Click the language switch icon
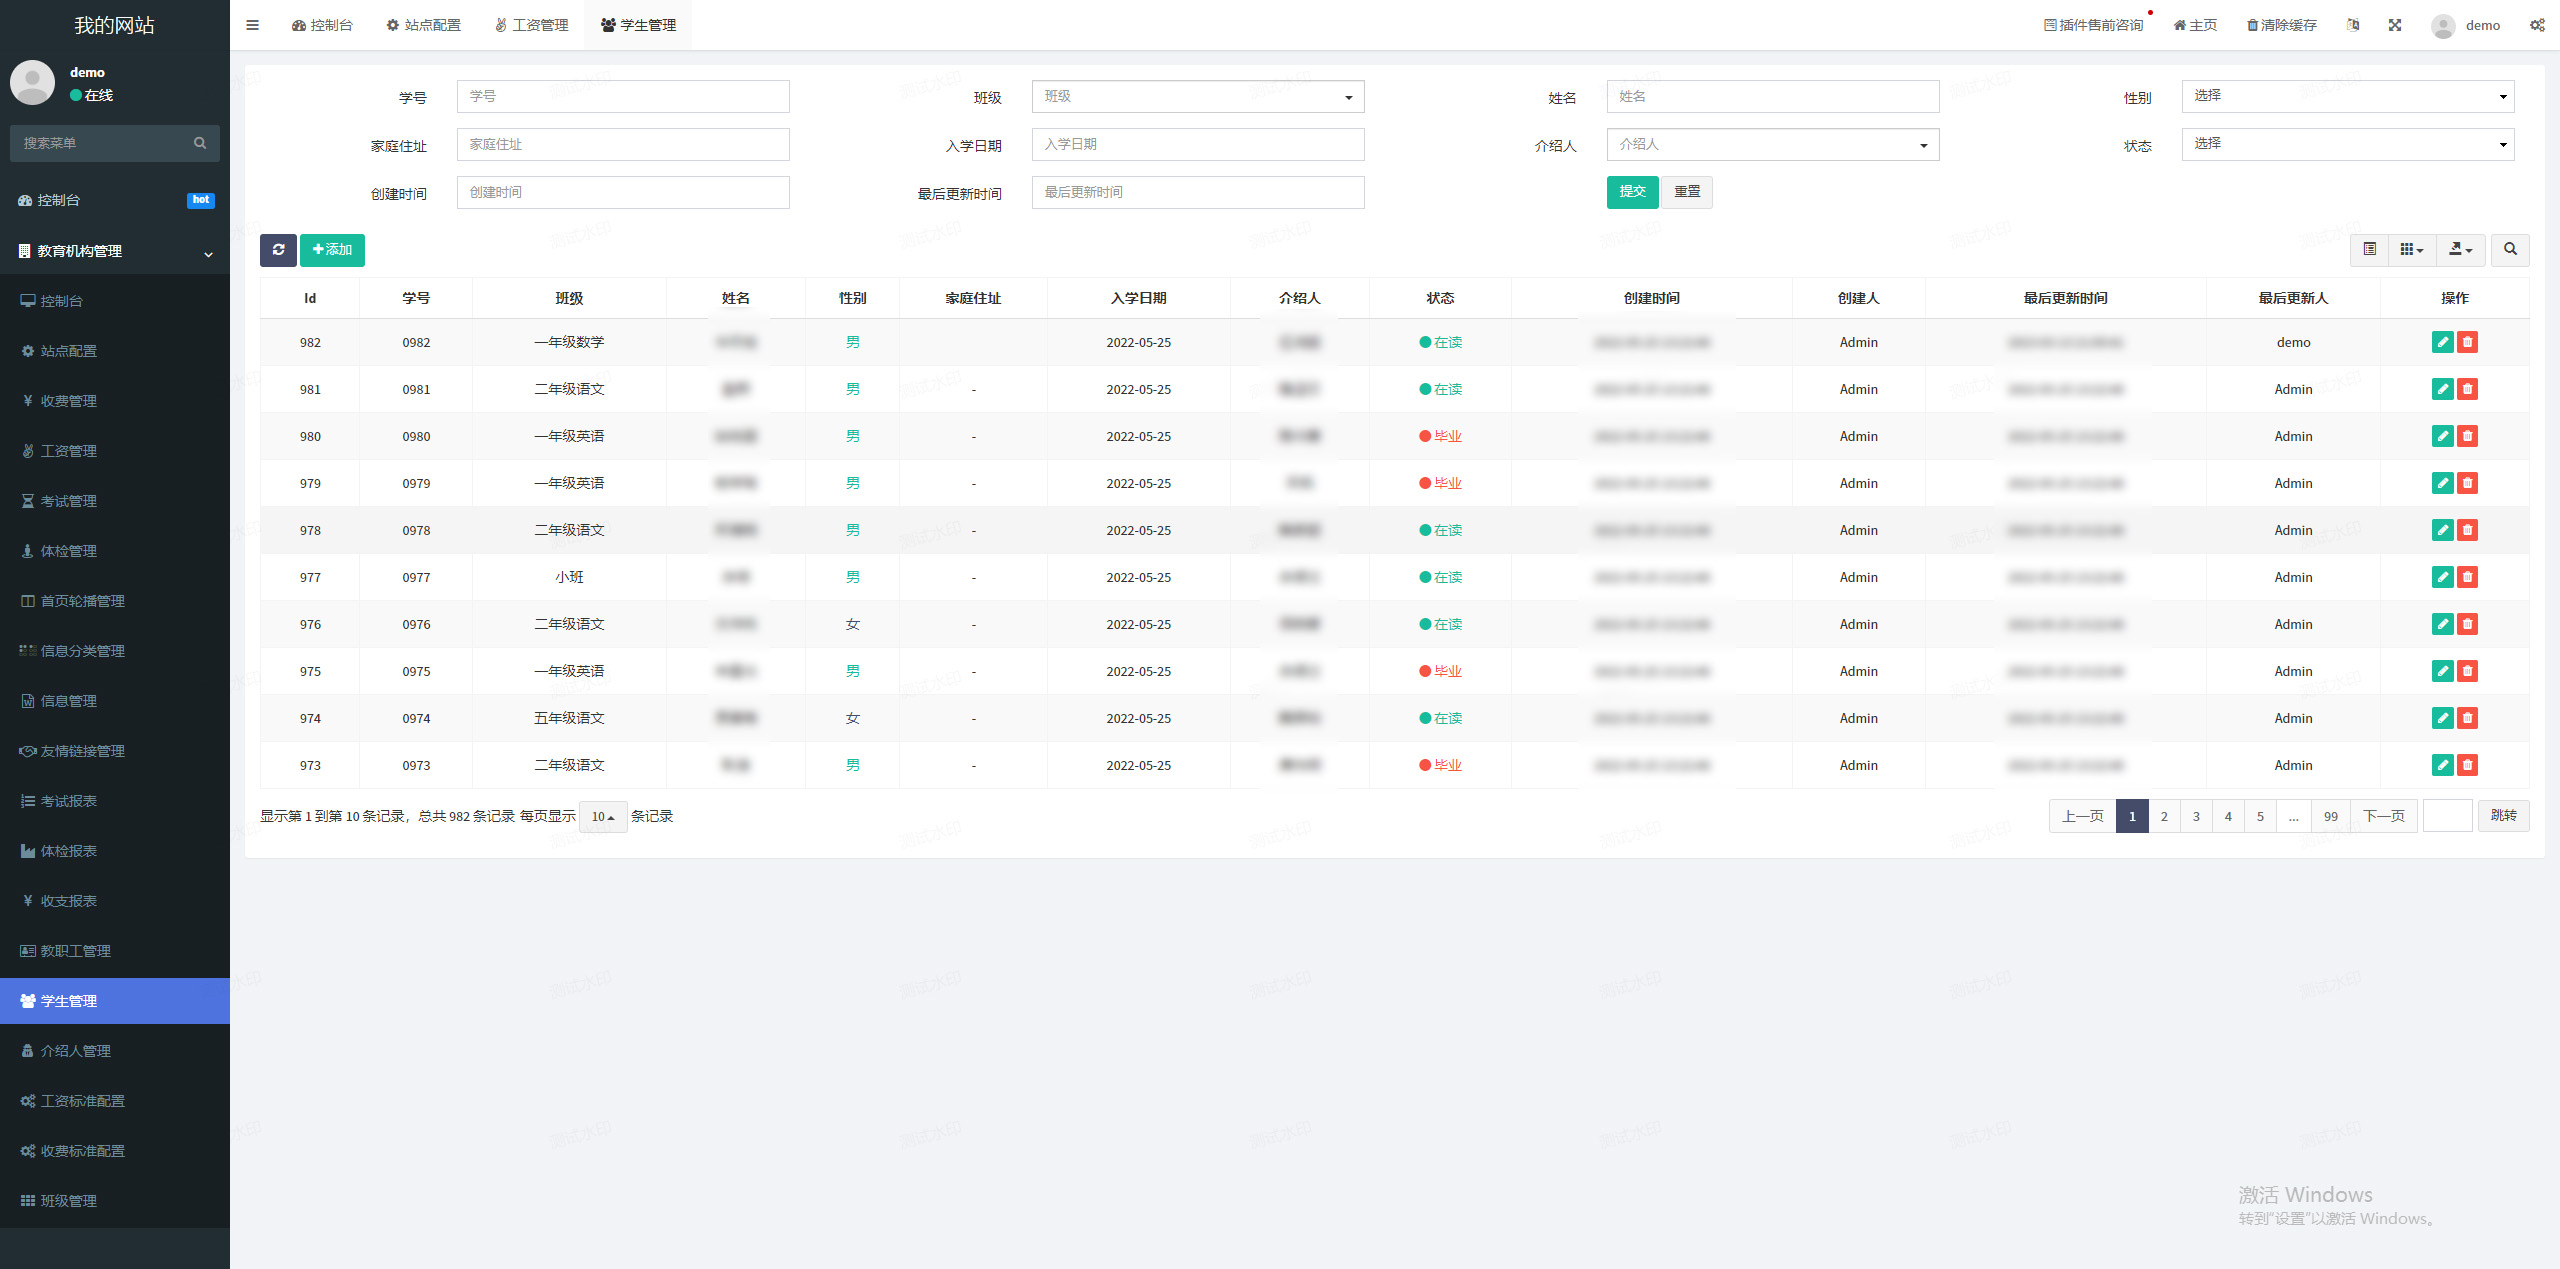 coord(2353,25)
